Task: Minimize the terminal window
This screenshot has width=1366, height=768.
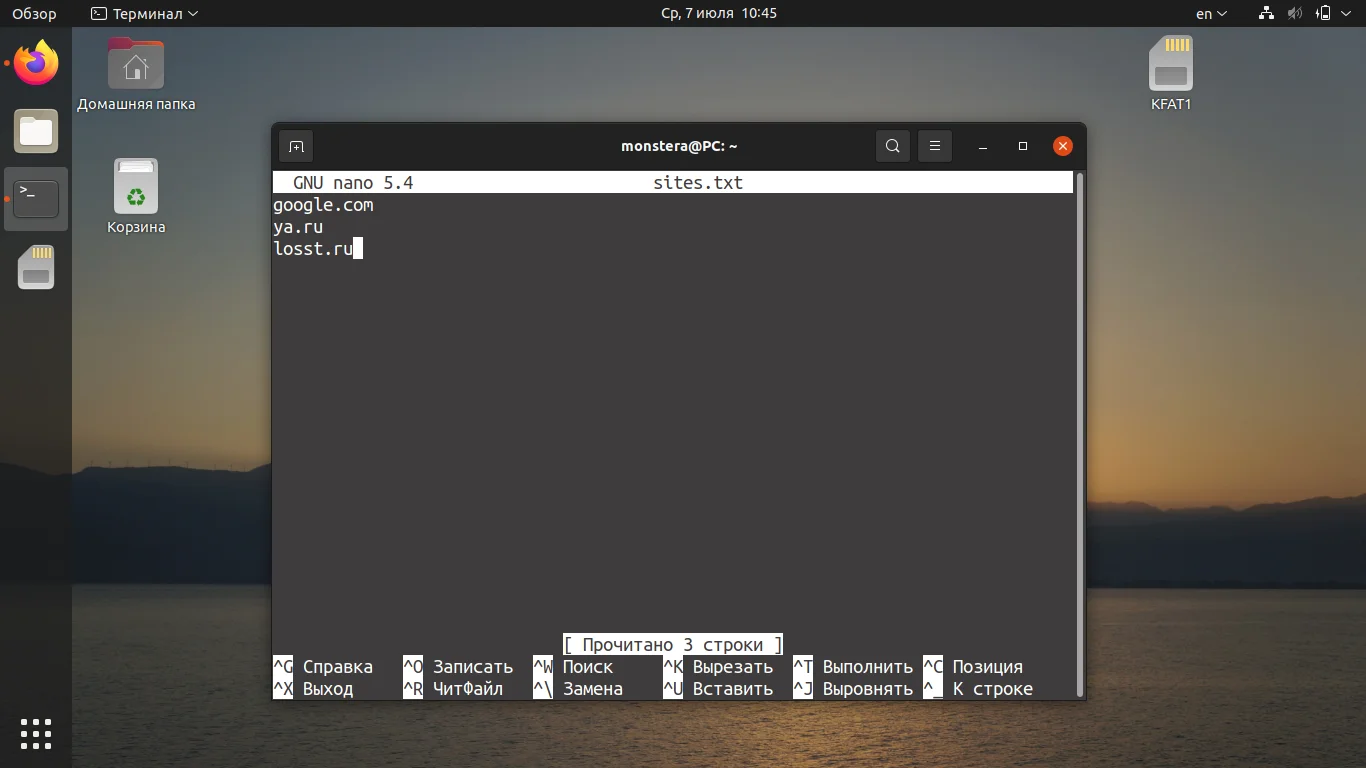Action: (x=983, y=146)
